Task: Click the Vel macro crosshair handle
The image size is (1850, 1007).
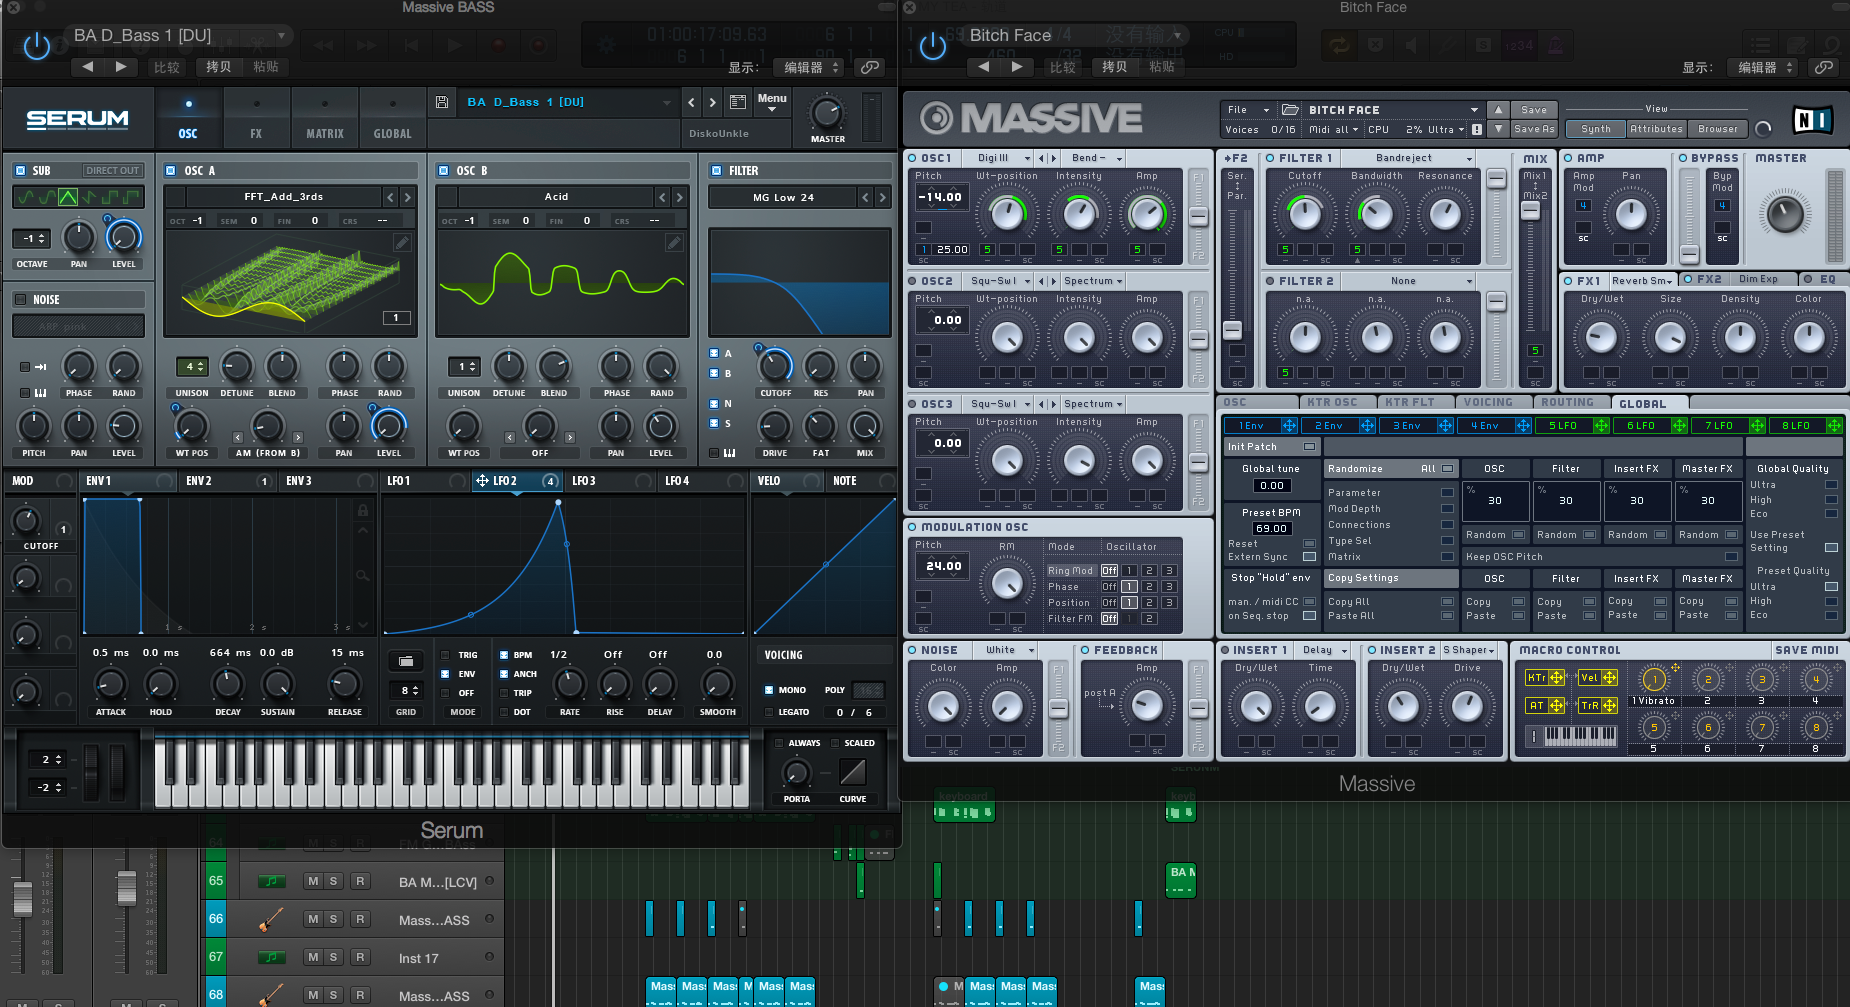Action: tap(1609, 677)
